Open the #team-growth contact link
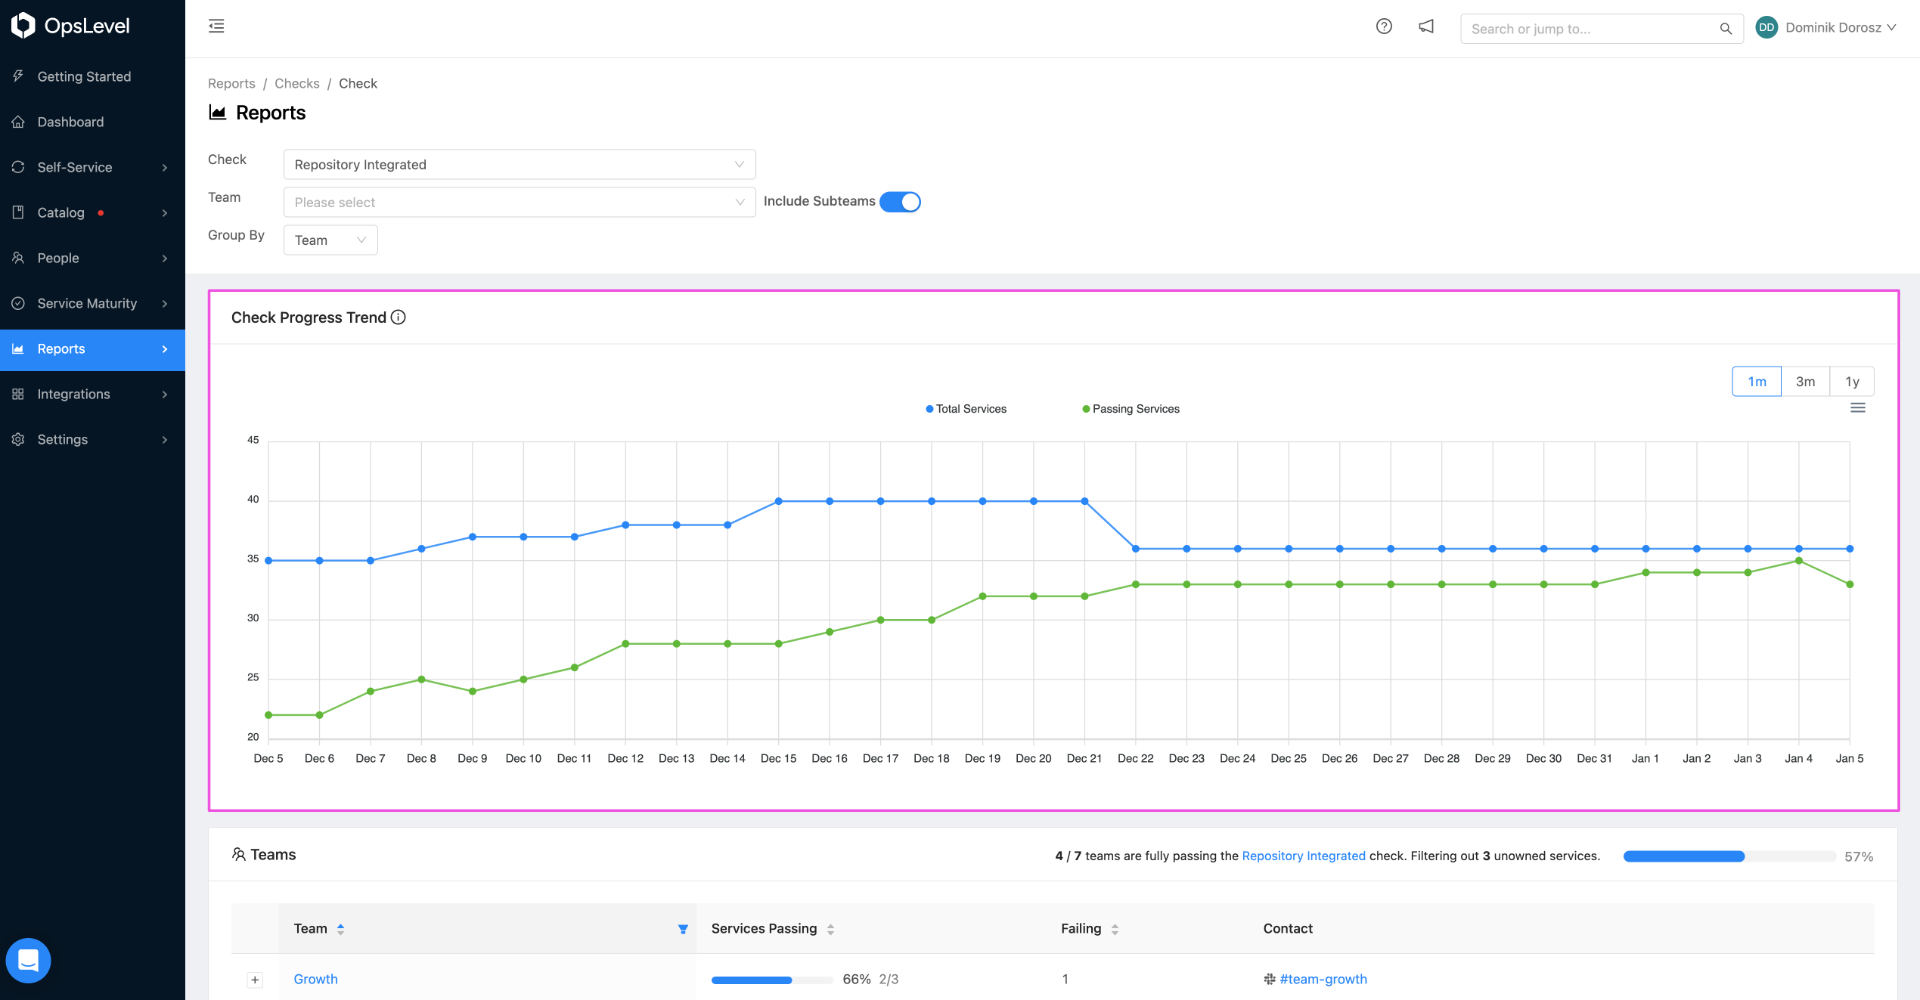Image resolution: width=1920 pixels, height=1000 pixels. [1323, 979]
